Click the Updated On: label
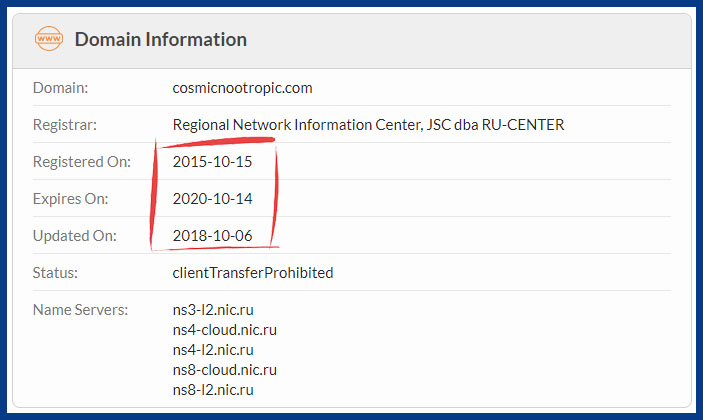The width and height of the screenshot is (703, 420). [x=74, y=236]
